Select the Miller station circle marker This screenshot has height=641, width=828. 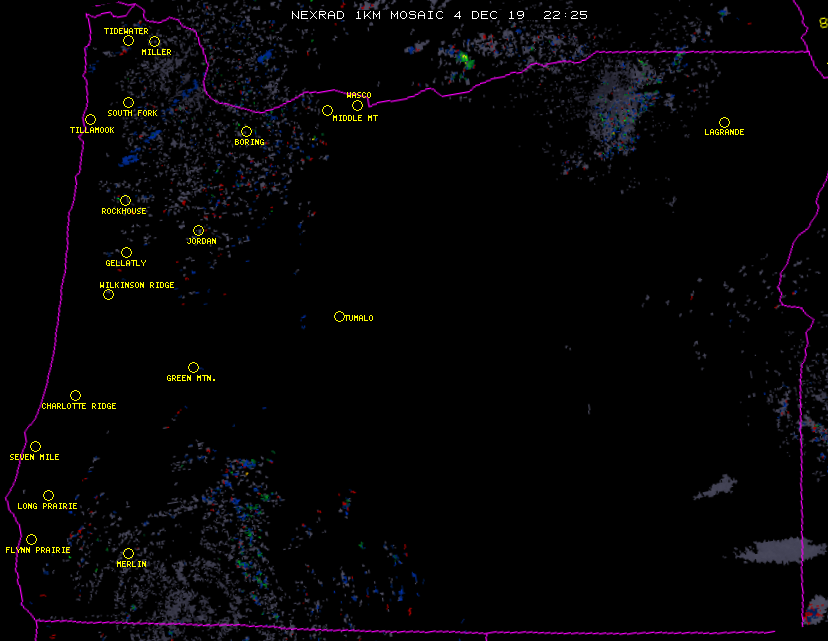pyautogui.click(x=154, y=41)
